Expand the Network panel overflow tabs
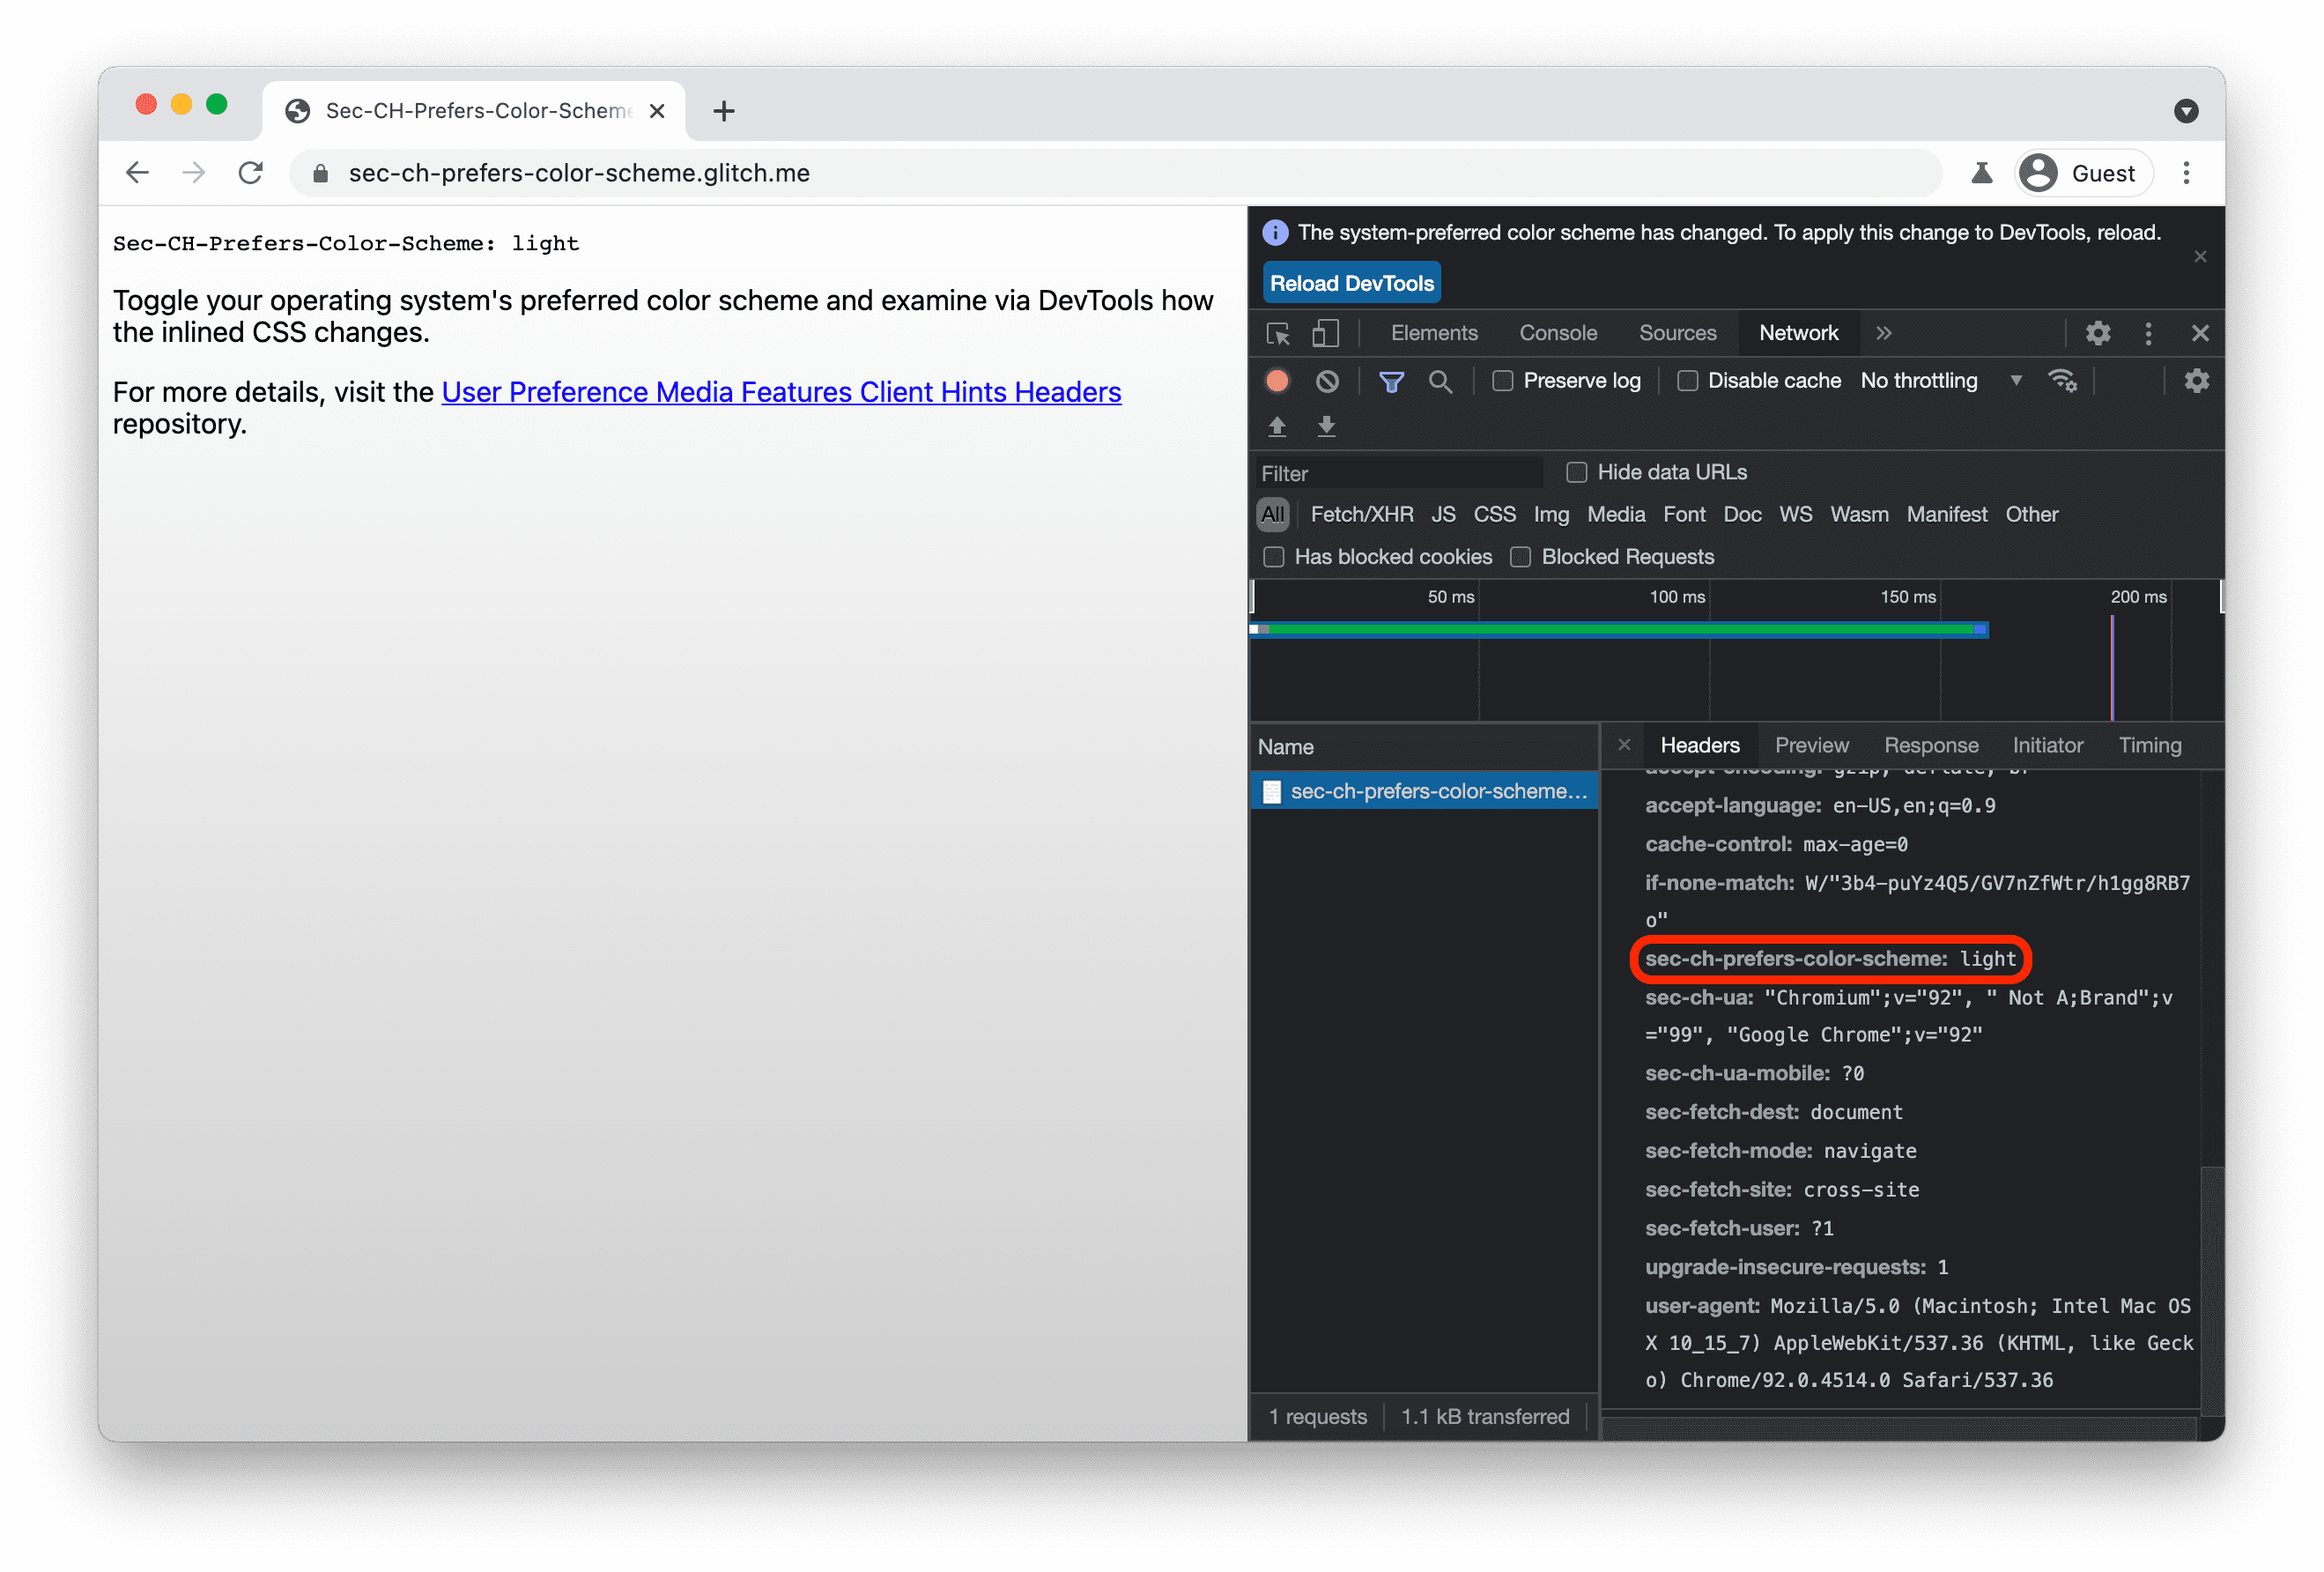2324x1572 pixels. pos(1884,331)
